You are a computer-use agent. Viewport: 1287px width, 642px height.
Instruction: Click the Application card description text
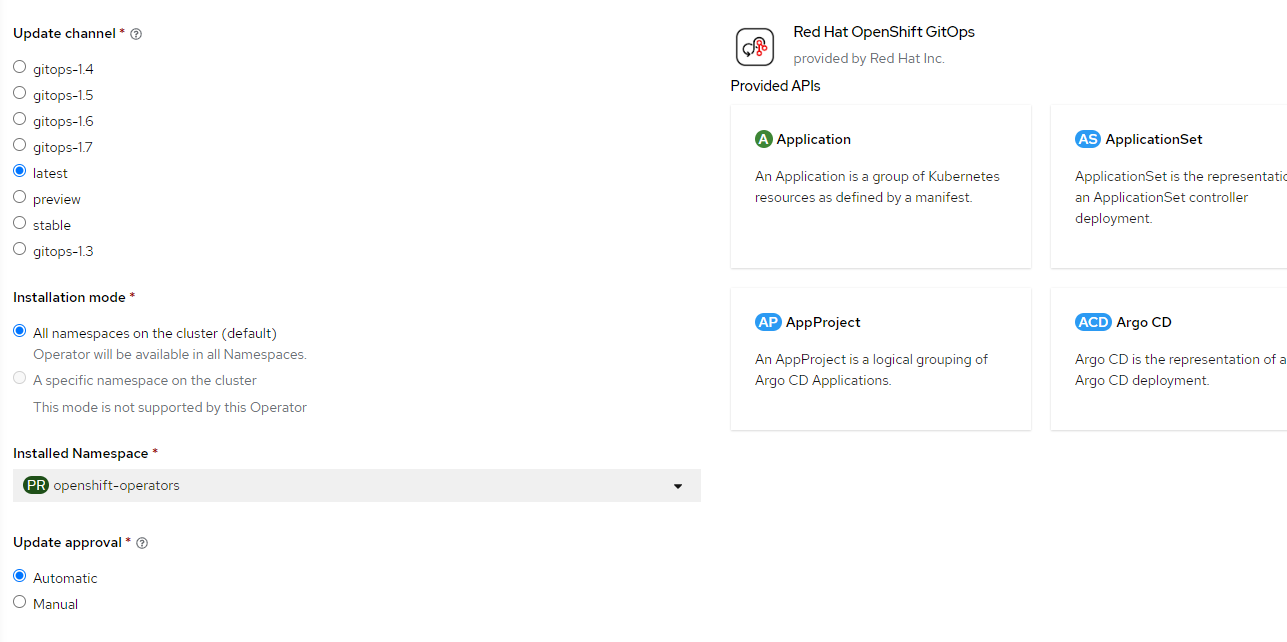click(877, 187)
